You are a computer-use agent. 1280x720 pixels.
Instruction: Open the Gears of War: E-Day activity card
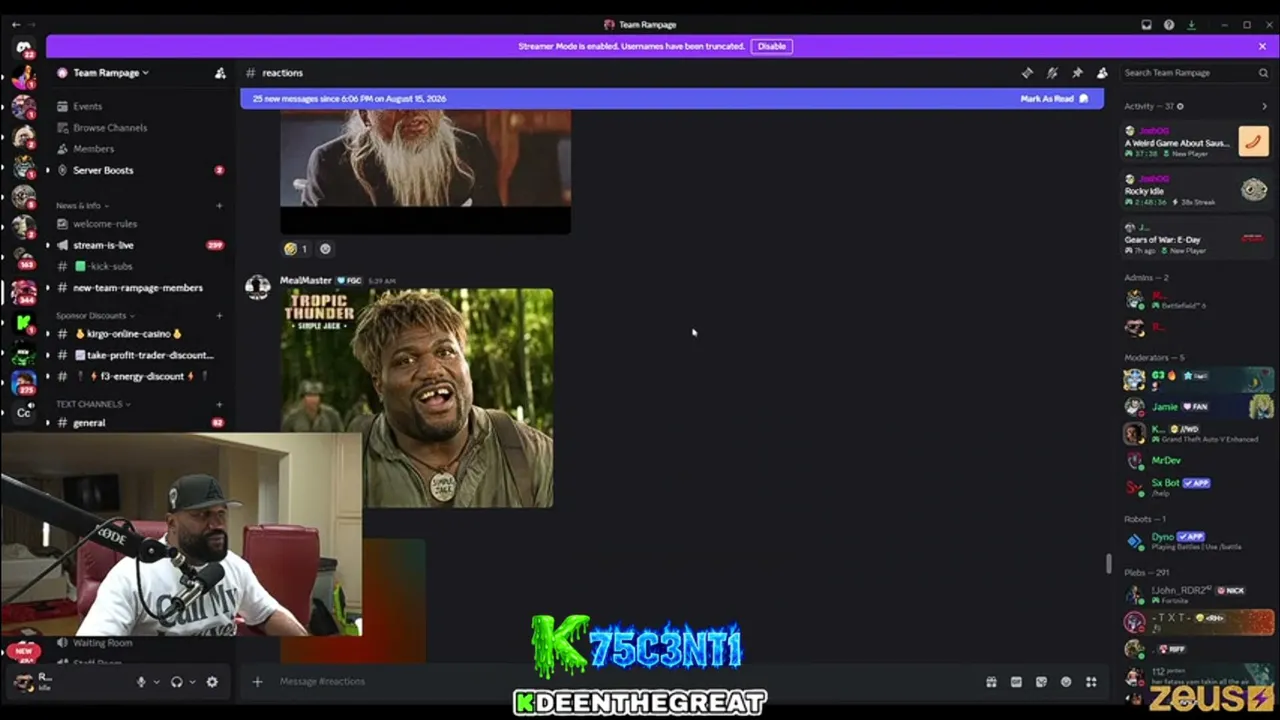pyautogui.click(x=1196, y=239)
